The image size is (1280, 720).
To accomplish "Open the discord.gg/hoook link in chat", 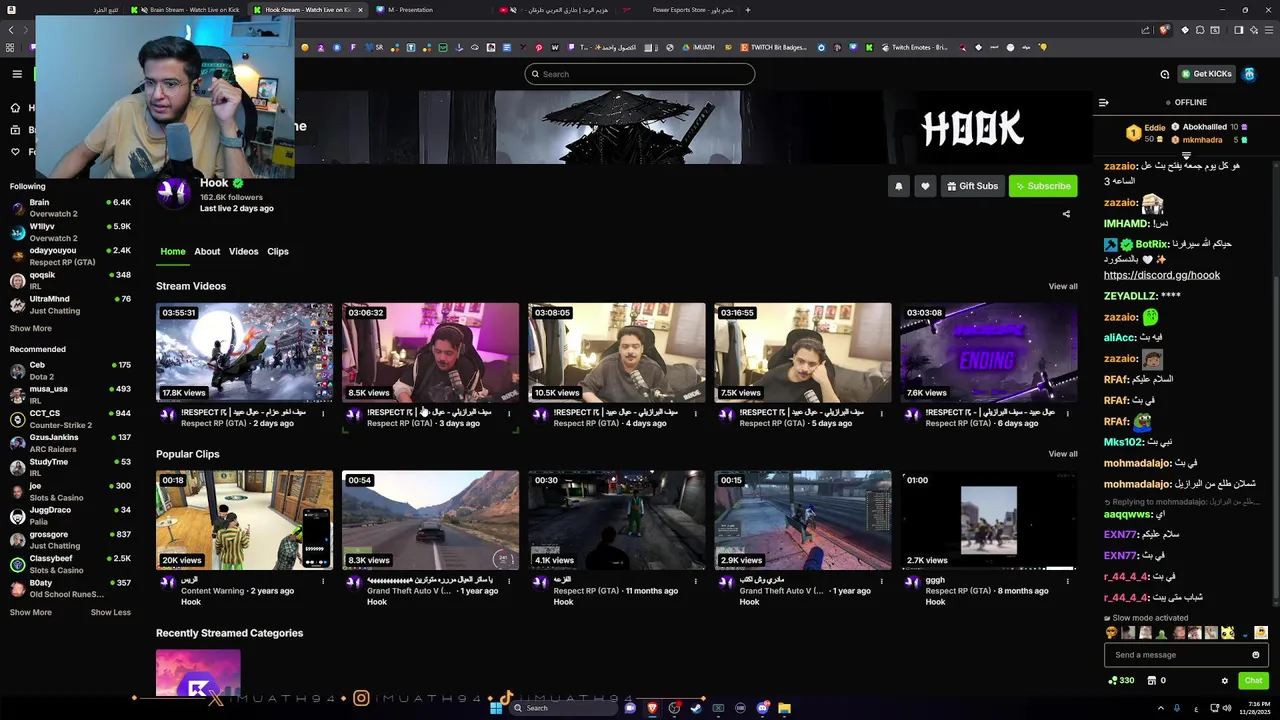I will [x=1162, y=275].
